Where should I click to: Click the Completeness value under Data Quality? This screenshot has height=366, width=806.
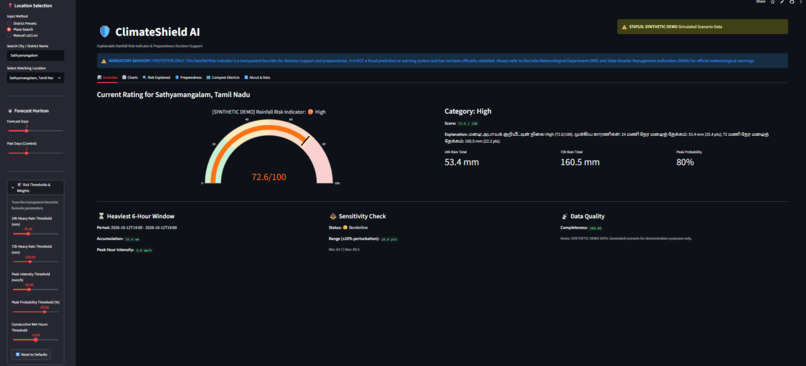[x=596, y=228]
